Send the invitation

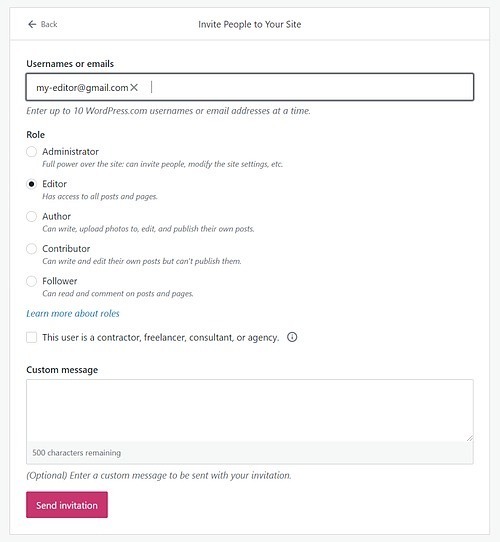click(x=67, y=505)
